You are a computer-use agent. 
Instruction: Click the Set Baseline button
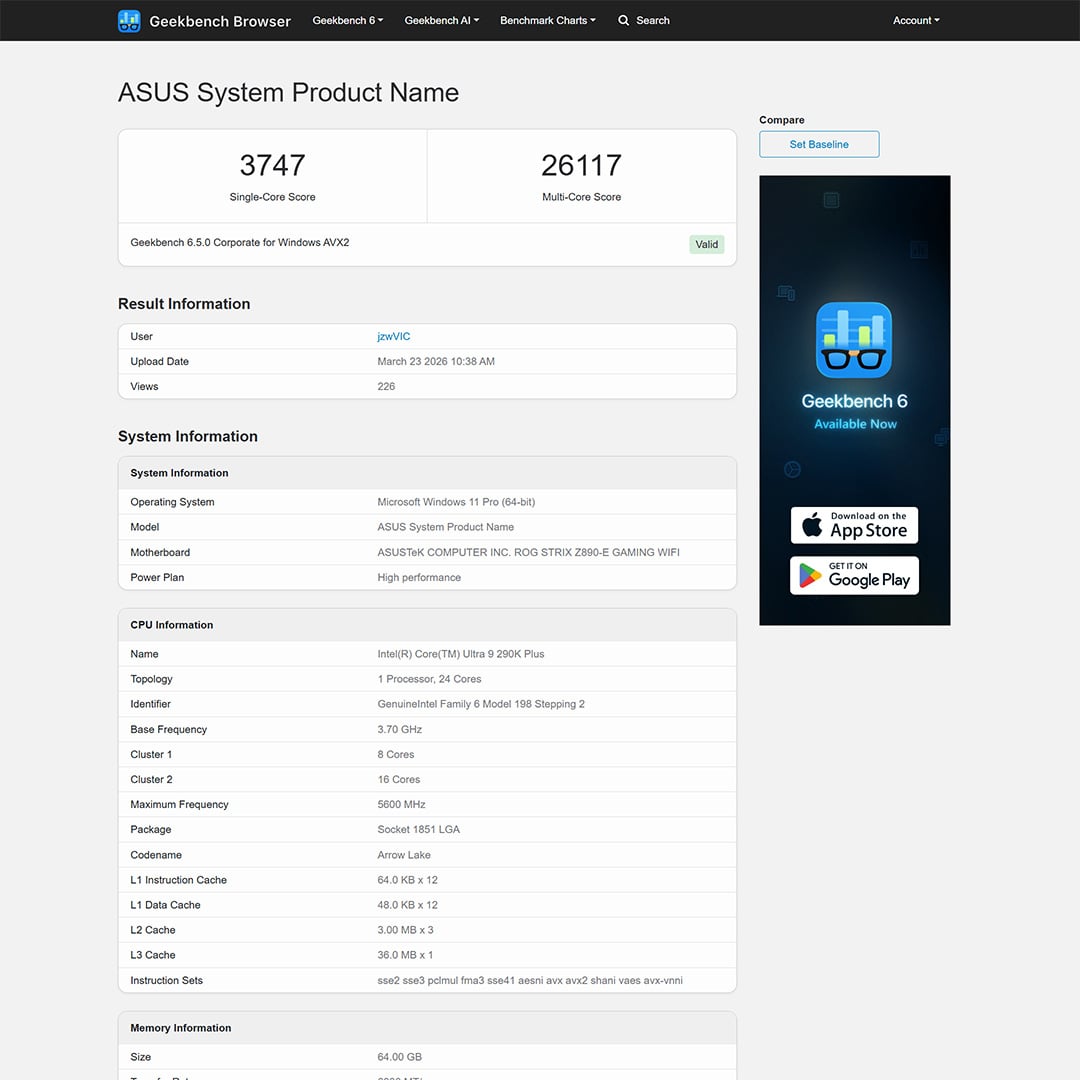[x=818, y=144]
